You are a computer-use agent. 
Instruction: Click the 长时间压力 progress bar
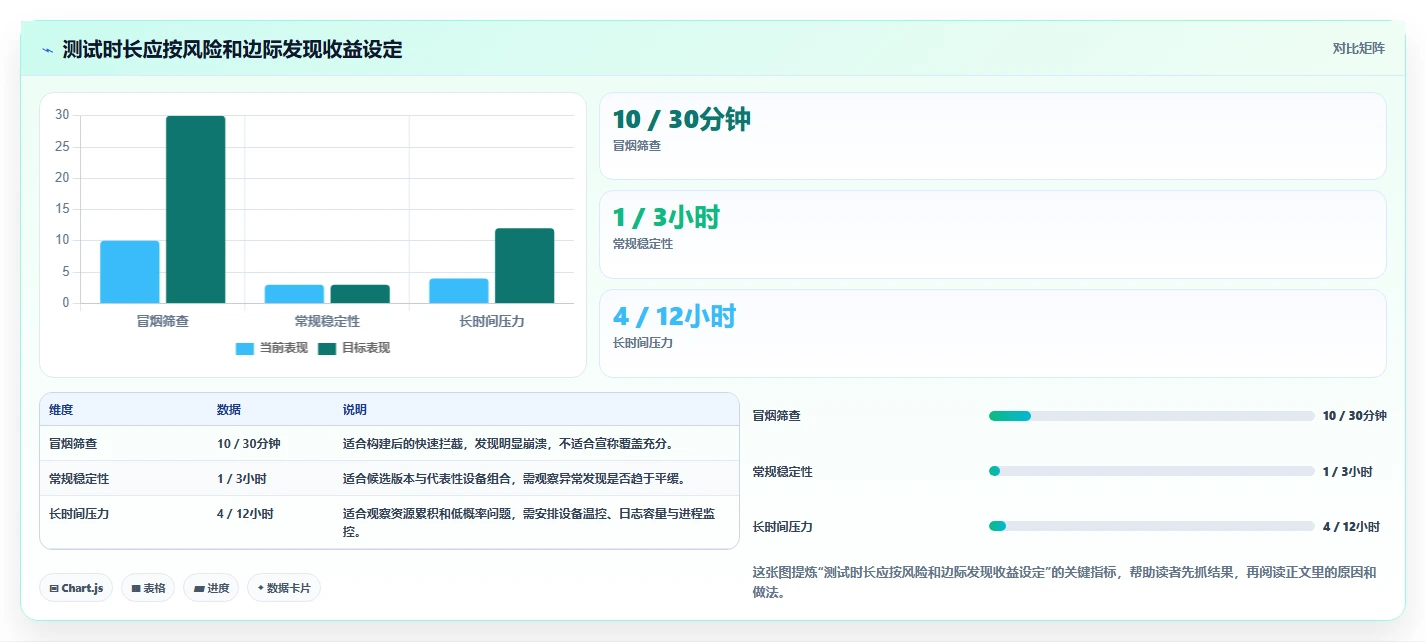[1151, 526]
